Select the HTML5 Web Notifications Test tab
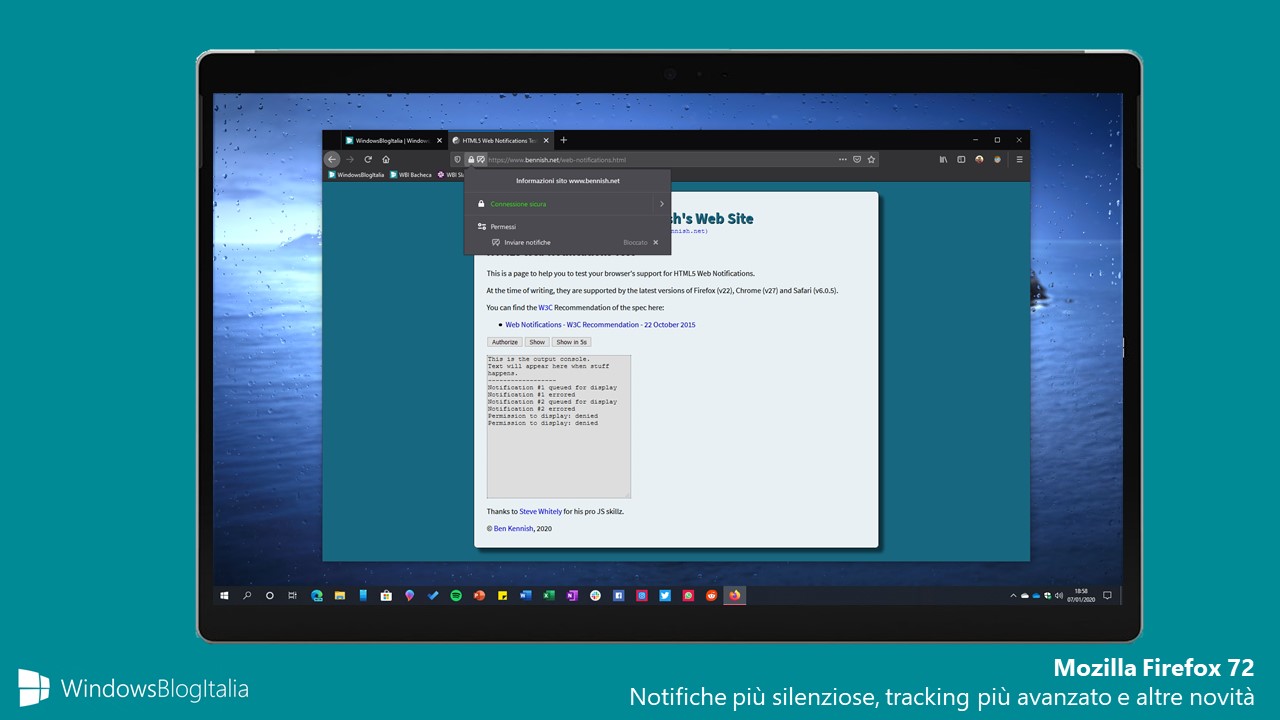 [500, 140]
